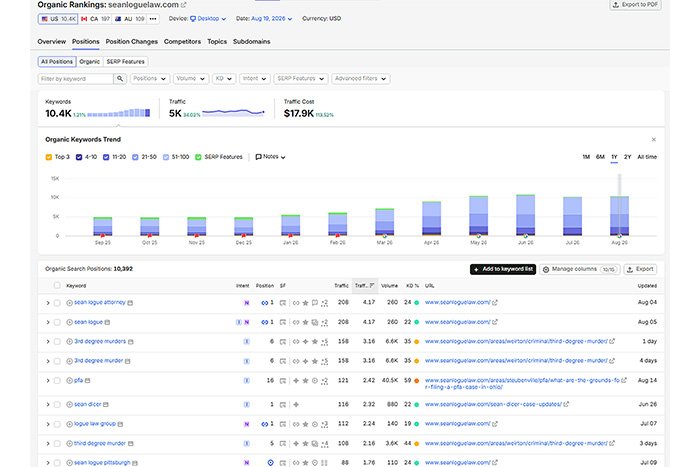Expand the '3rd degree murders' keyword row
The image size is (700, 467).
tap(48, 342)
